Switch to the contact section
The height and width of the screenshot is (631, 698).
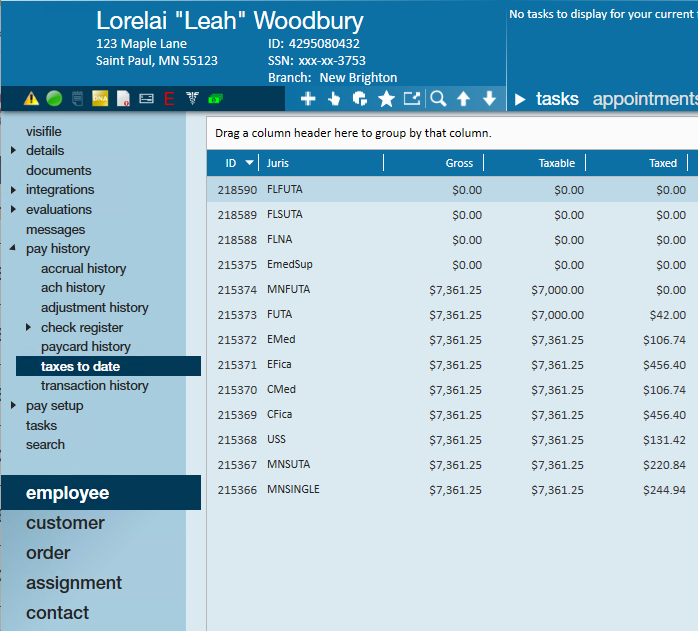click(x=57, y=613)
